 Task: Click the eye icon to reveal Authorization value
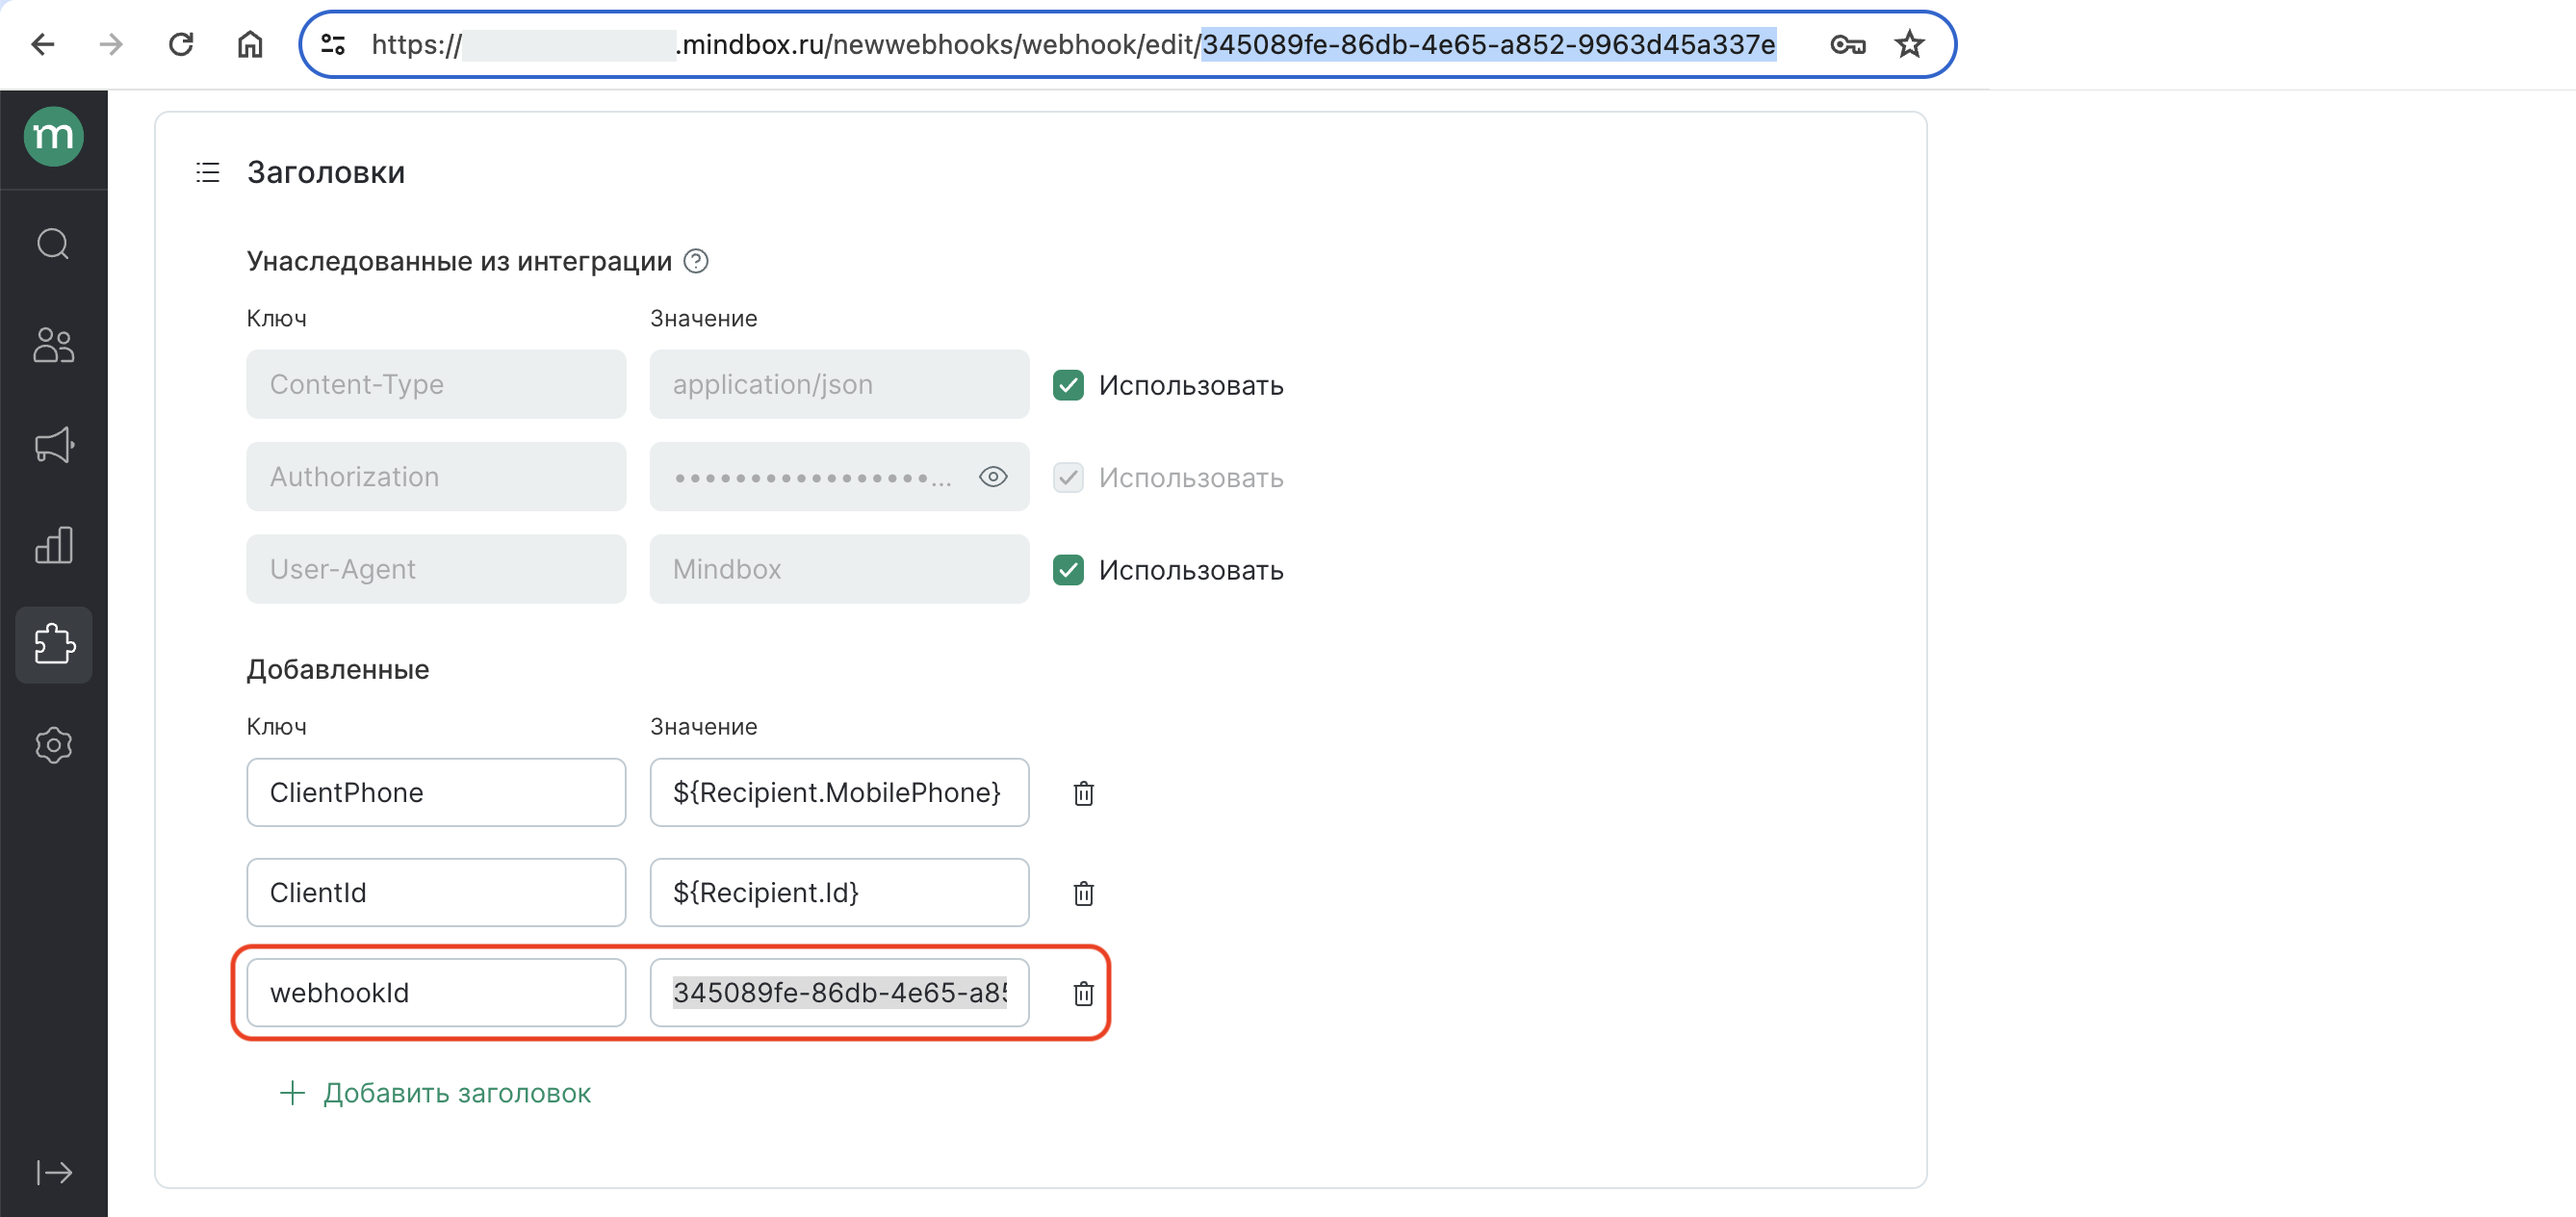click(995, 478)
